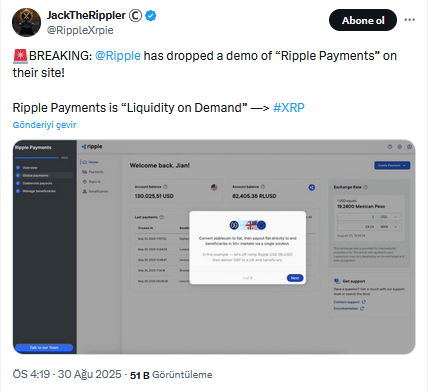Open the USD currency dropdown
Image resolution: width=429 pixels, height=392 pixels.
(x=389, y=217)
